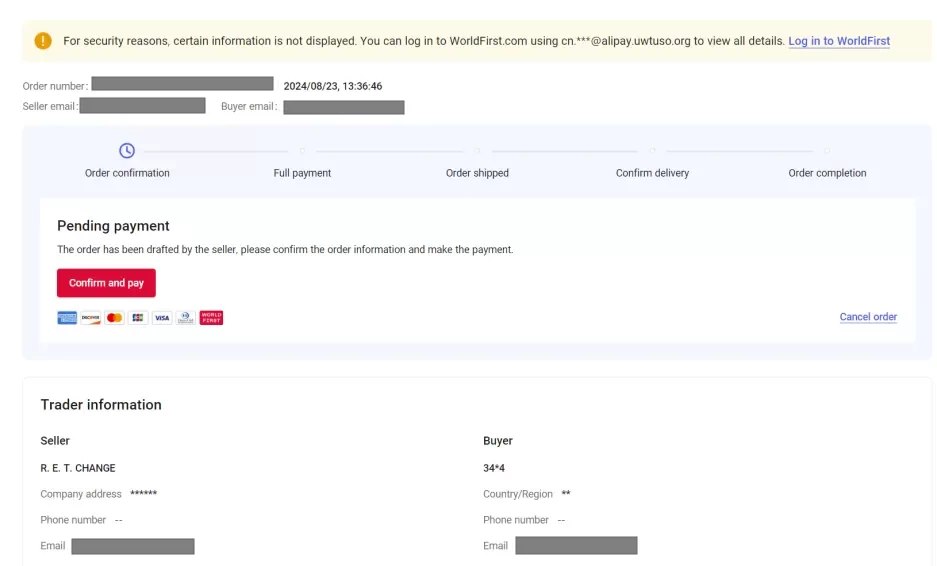Click the Diners Club card icon

(186, 318)
